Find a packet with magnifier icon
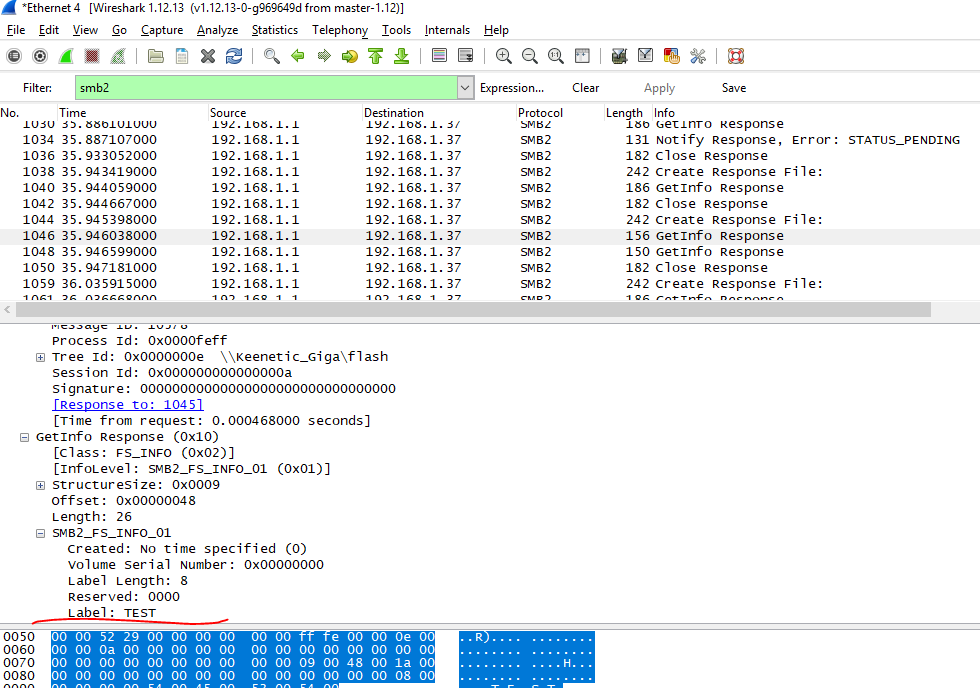980x688 pixels. 271,56
